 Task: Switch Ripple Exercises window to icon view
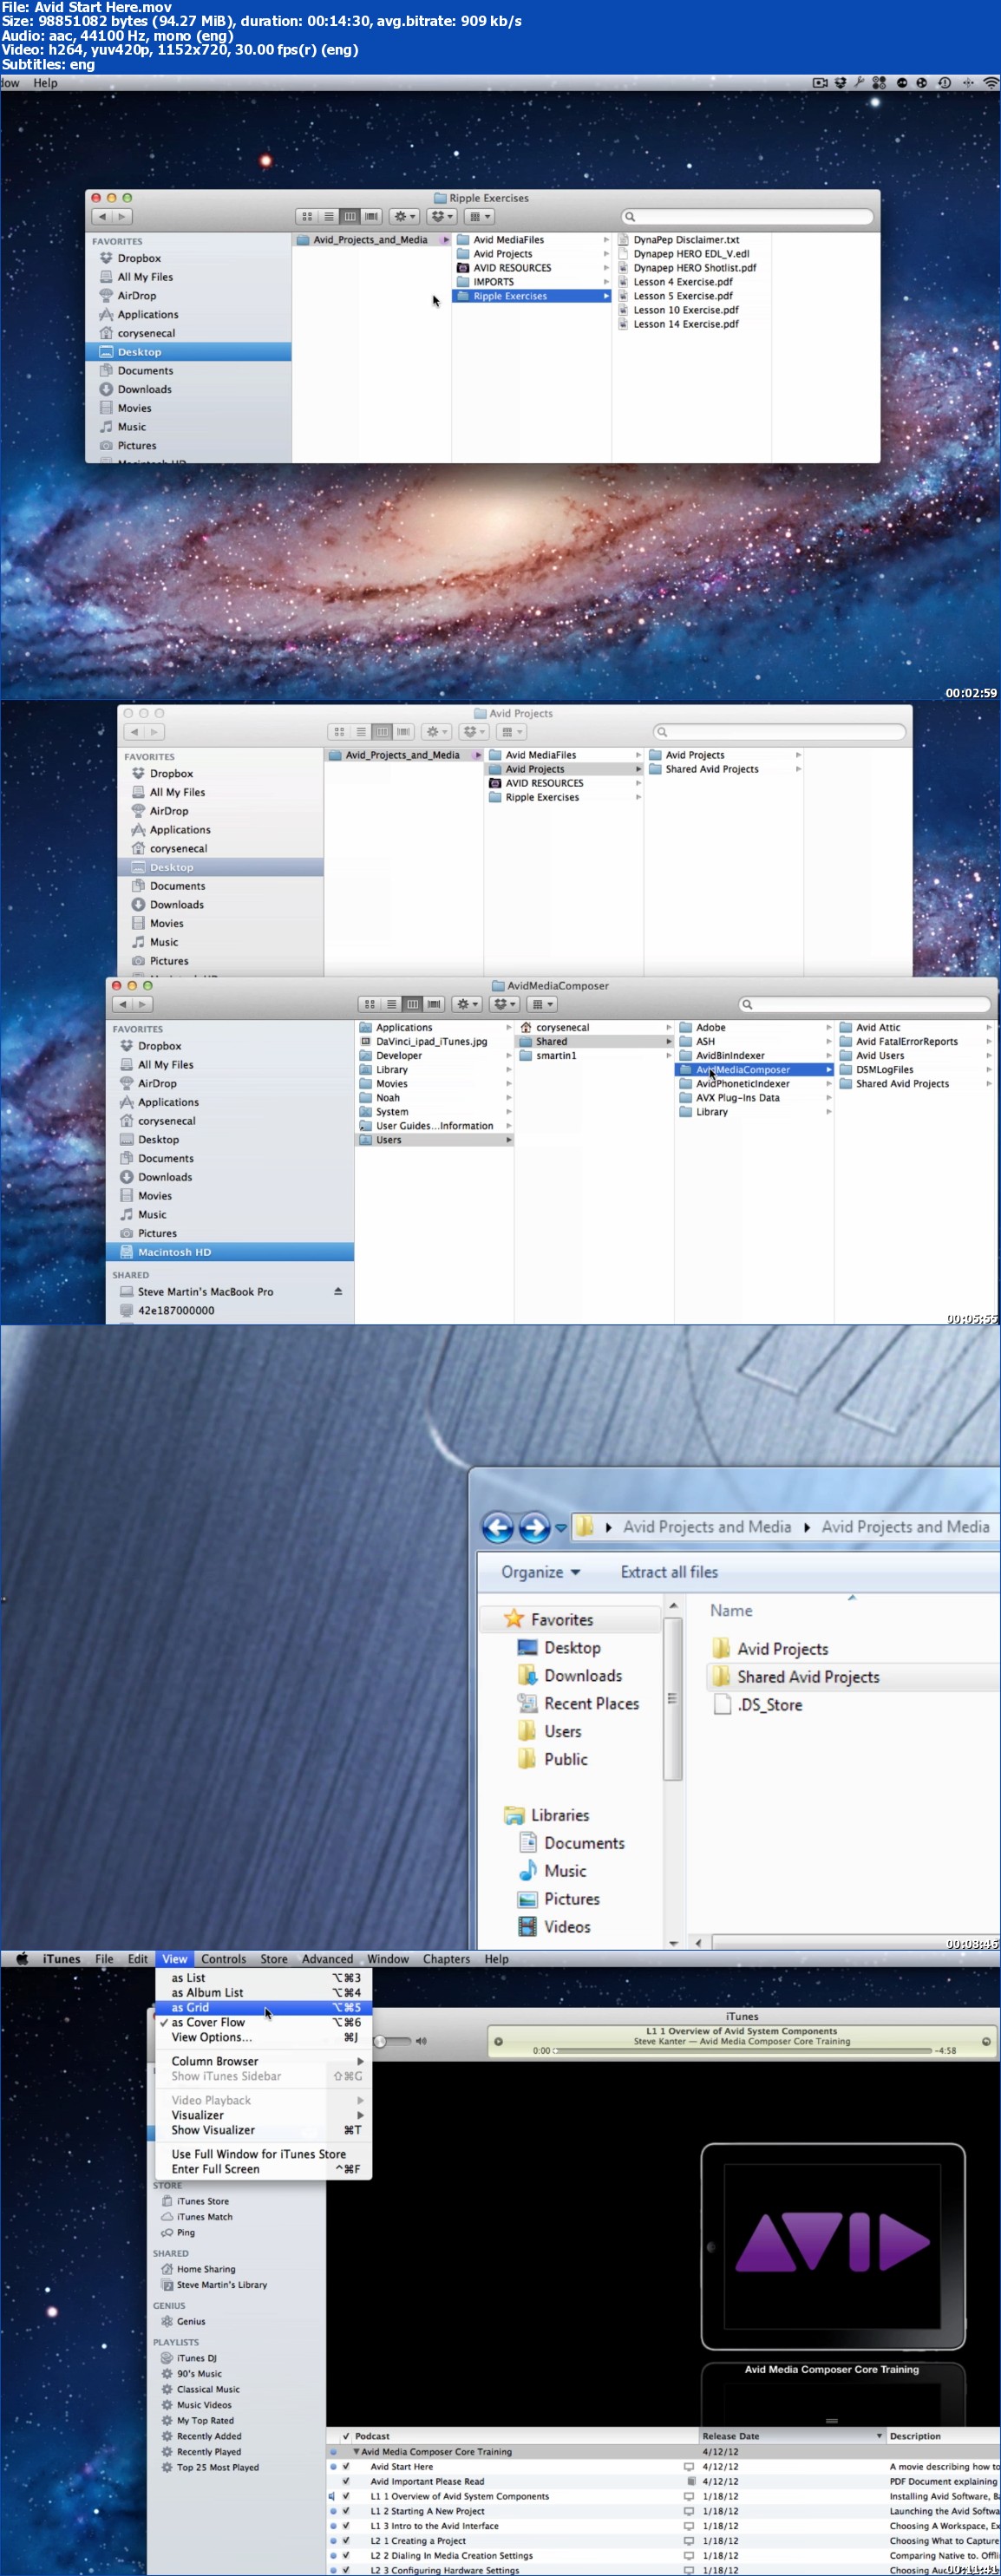pyautogui.click(x=307, y=216)
